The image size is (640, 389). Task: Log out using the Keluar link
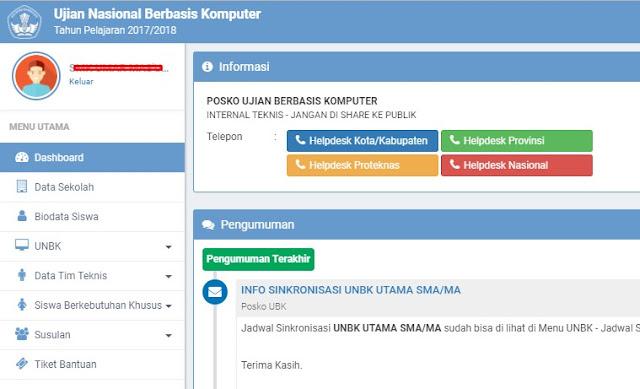tap(81, 82)
